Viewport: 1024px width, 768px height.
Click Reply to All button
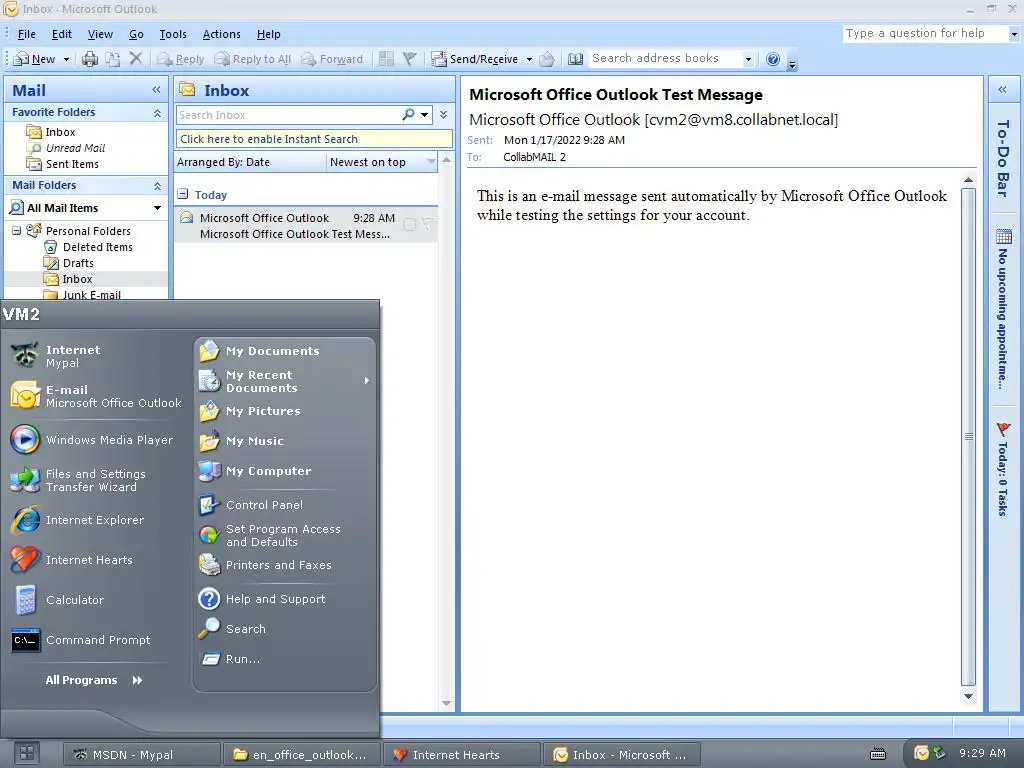(x=253, y=59)
